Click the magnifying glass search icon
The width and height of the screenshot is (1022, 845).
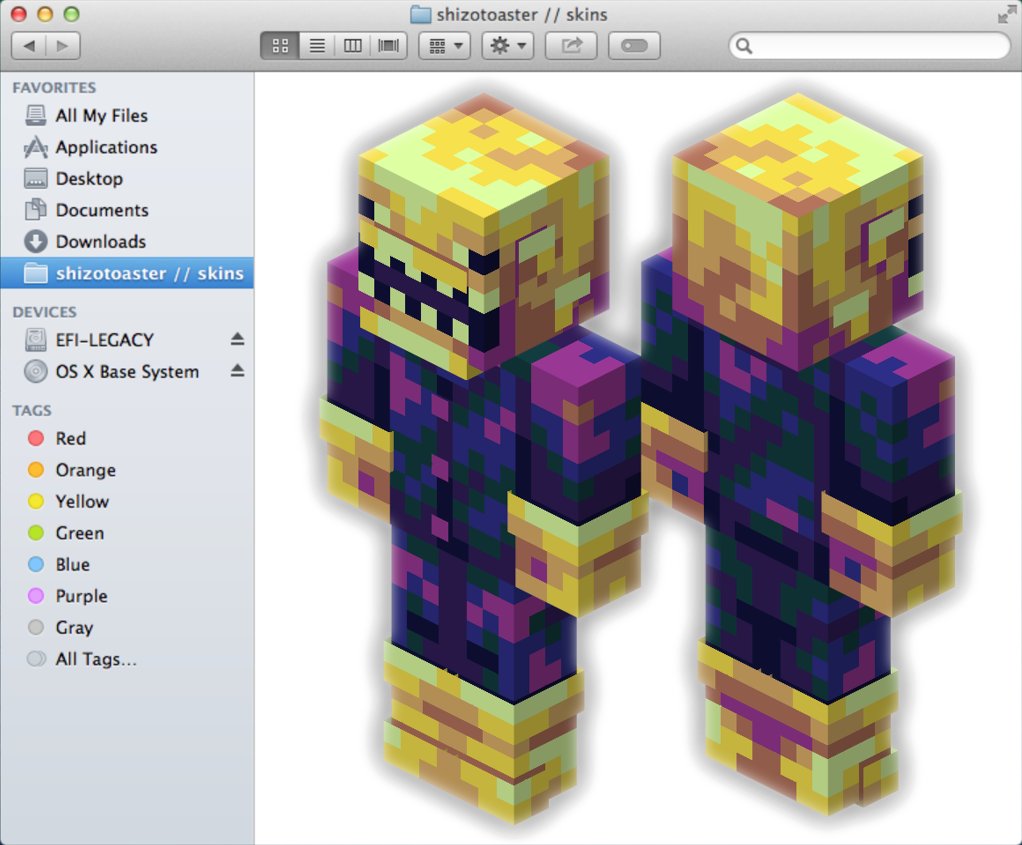744,46
